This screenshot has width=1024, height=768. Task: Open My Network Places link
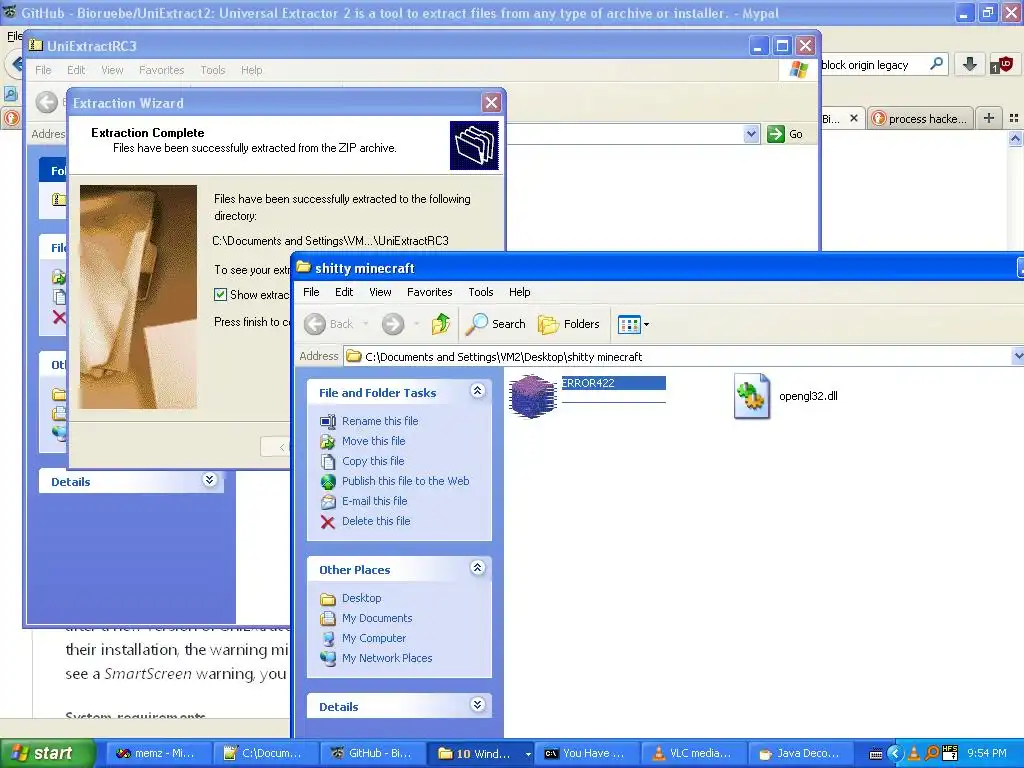[x=387, y=658]
